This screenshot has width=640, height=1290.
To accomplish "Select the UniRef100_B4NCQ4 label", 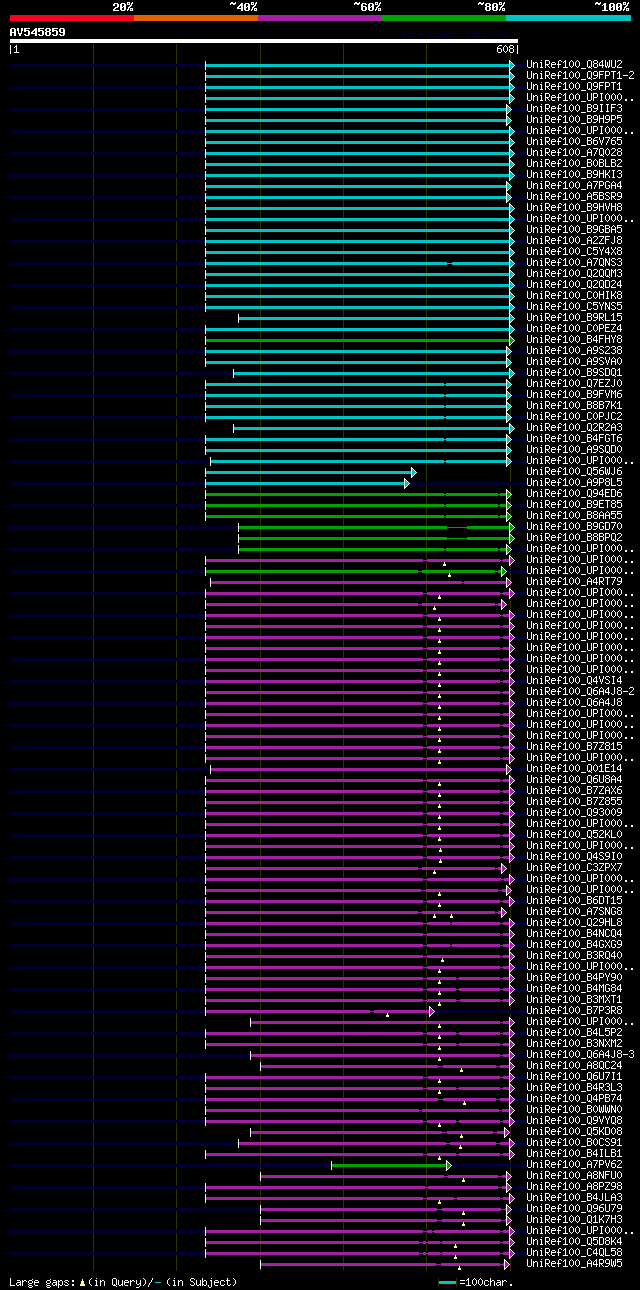I will tap(574, 933).
